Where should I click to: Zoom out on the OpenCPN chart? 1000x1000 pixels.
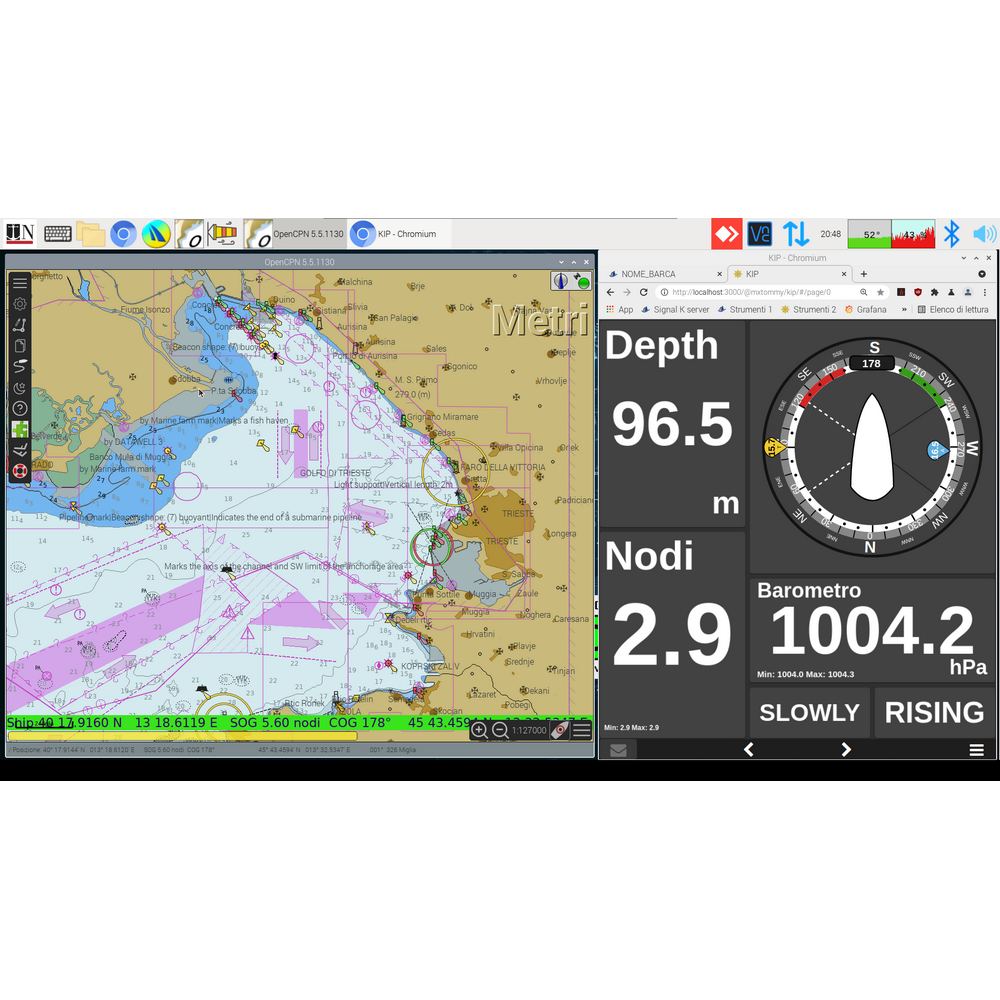(x=501, y=730)
